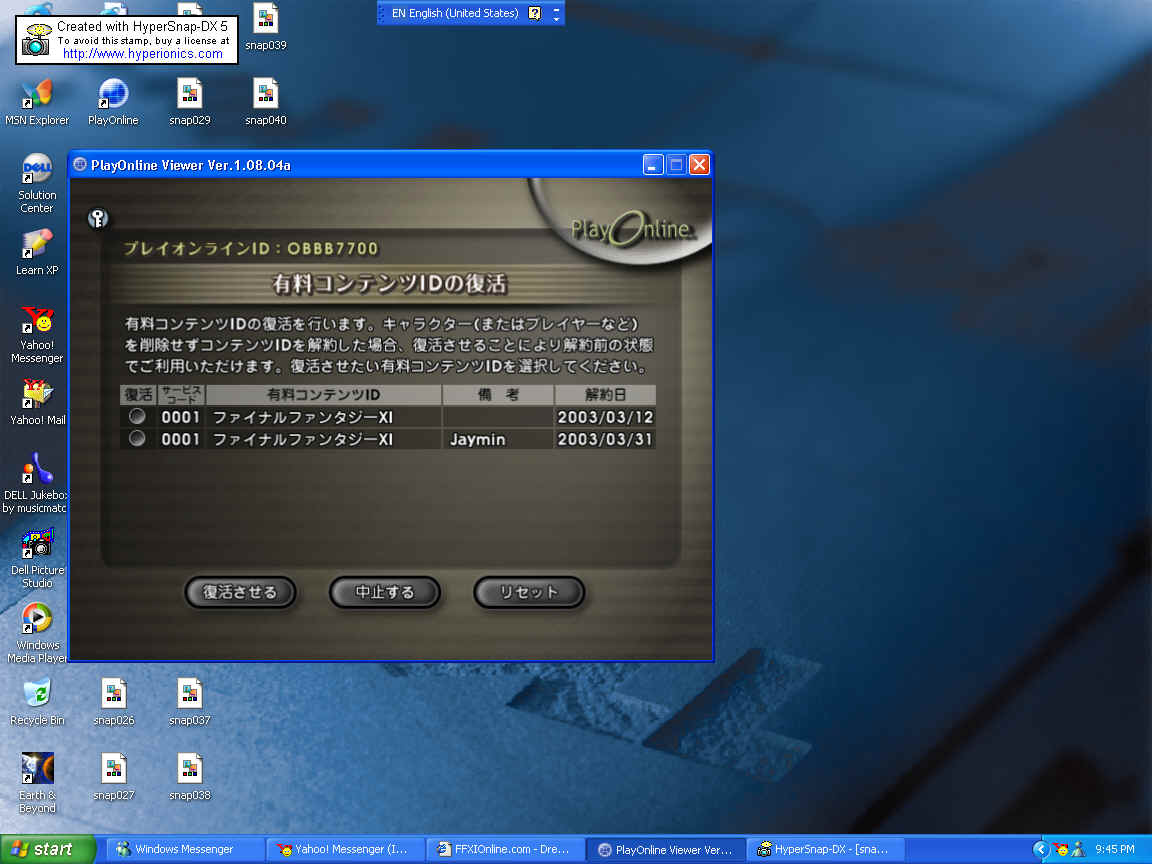Select snap037 file icon
This screenshot has height=864, width=1152.
(190, 702)
